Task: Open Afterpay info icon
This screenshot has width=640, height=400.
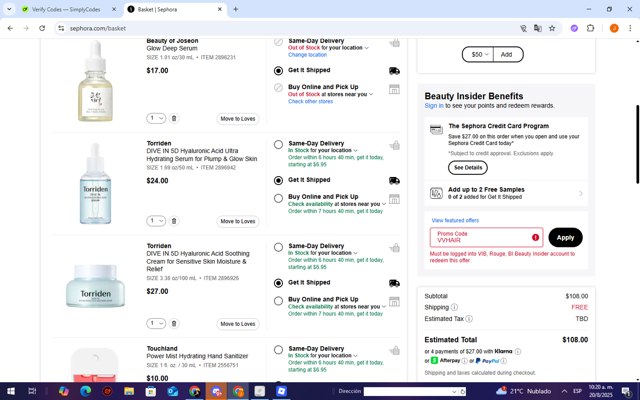Action: tap(464, 361)
